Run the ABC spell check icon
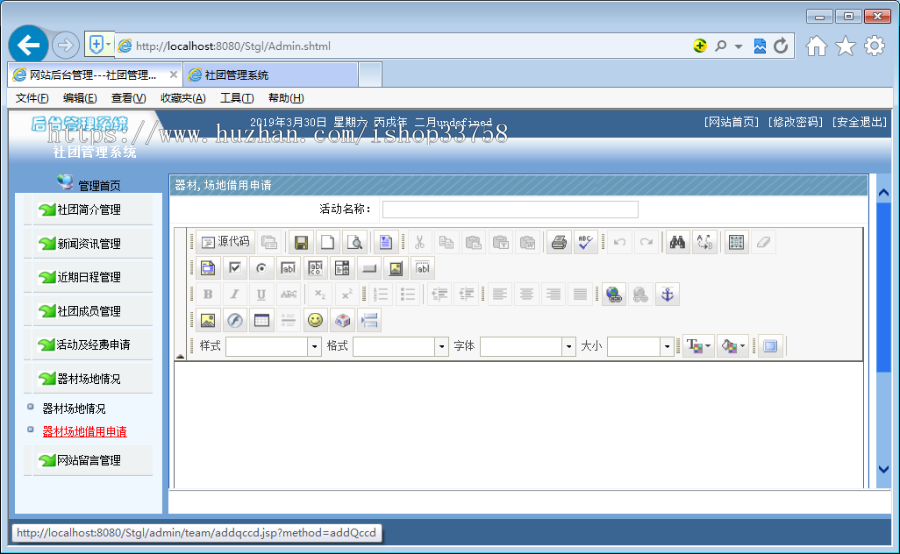This screenshot has height=554, width=900. 585,242
